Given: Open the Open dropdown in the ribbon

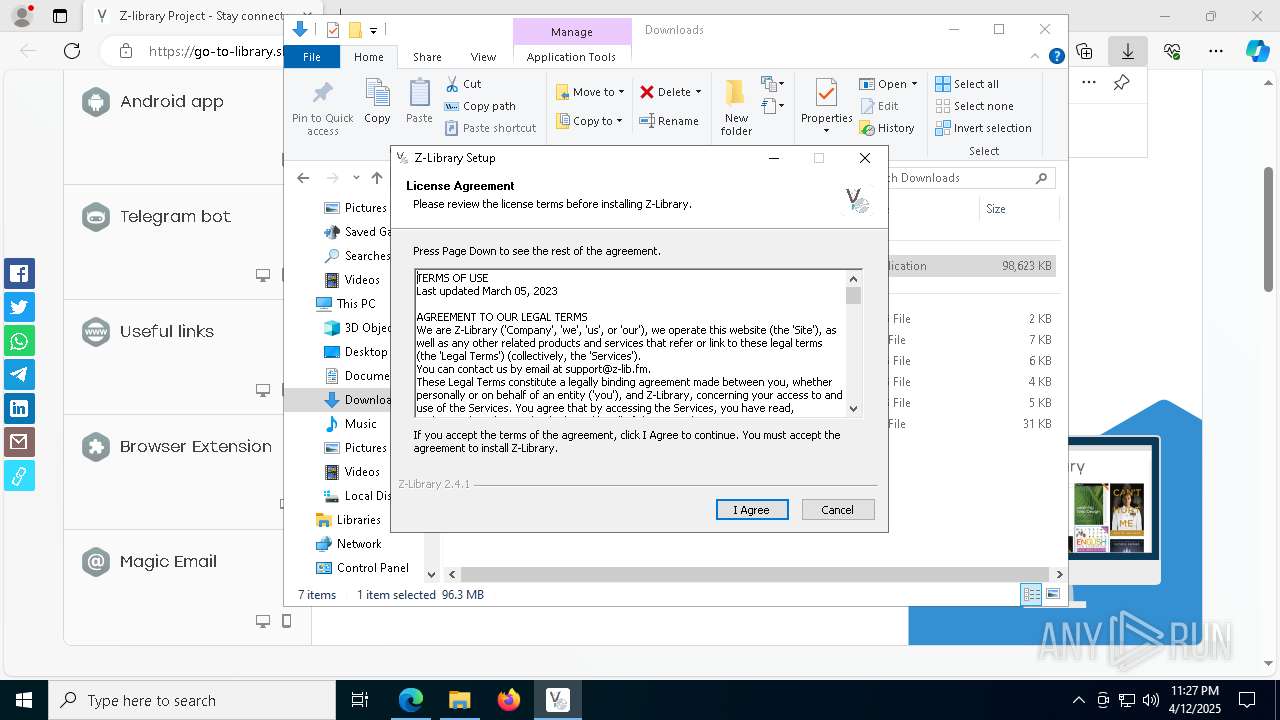Looking at the screenshot, I should 888,84.
